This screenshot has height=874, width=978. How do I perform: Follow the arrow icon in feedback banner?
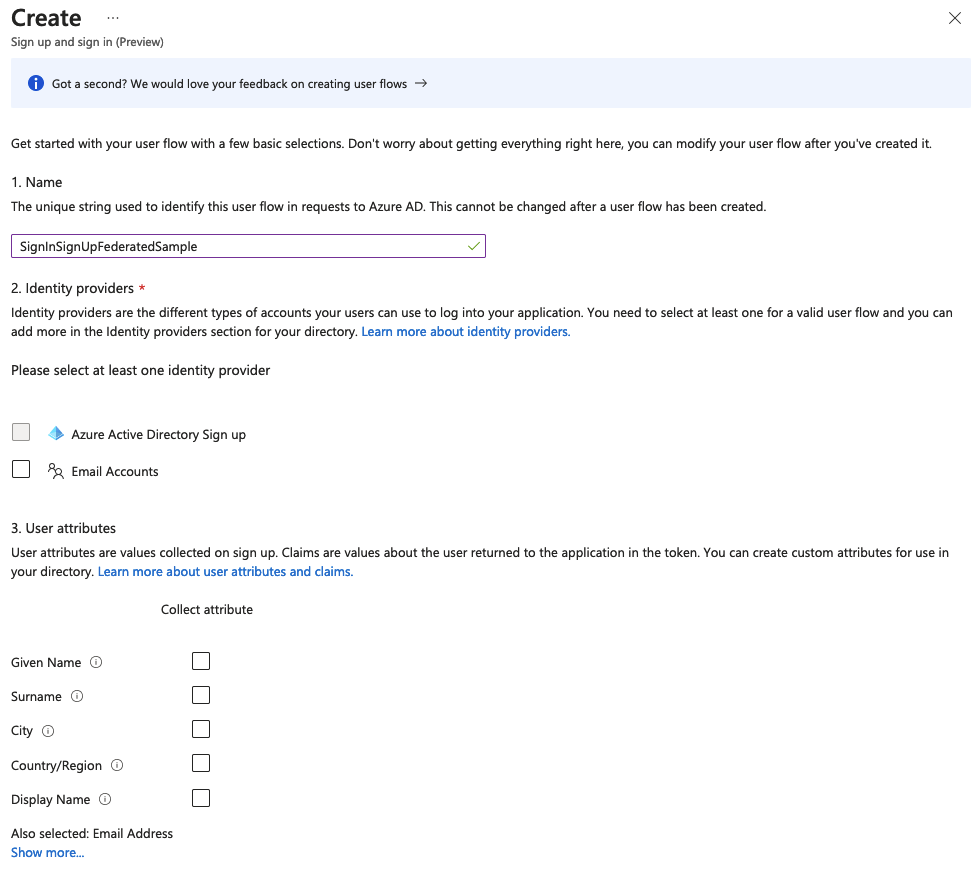tap(421, 83)
